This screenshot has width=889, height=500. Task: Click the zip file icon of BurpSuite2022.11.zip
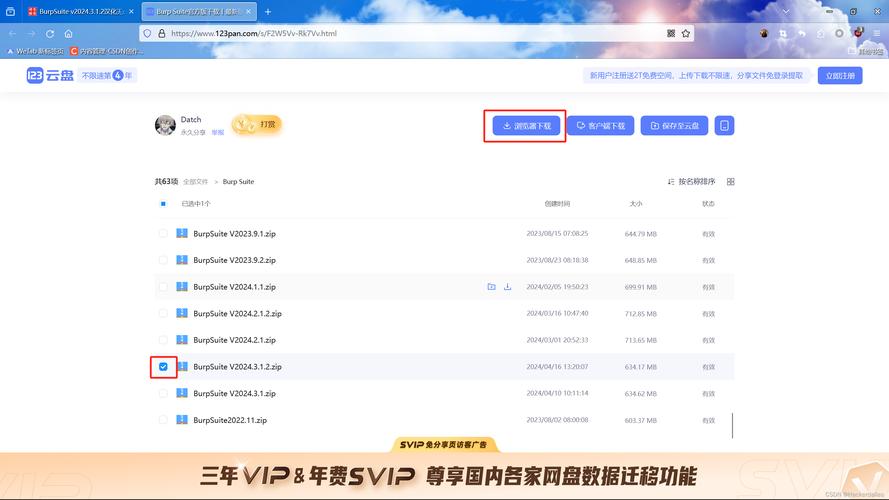(182, 420)
